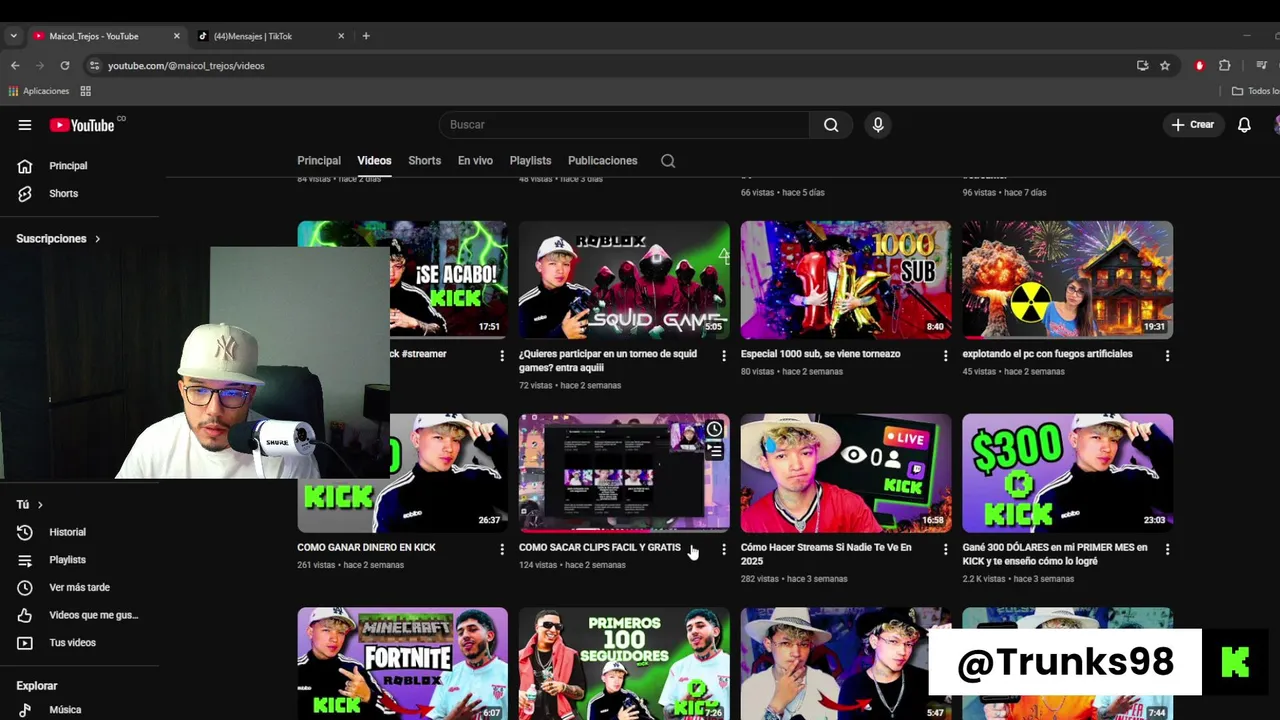Viewport: 1280px width, 720px height.
Task: Open the Squid Game video thumbnail
Action: (x=624, y=280)
